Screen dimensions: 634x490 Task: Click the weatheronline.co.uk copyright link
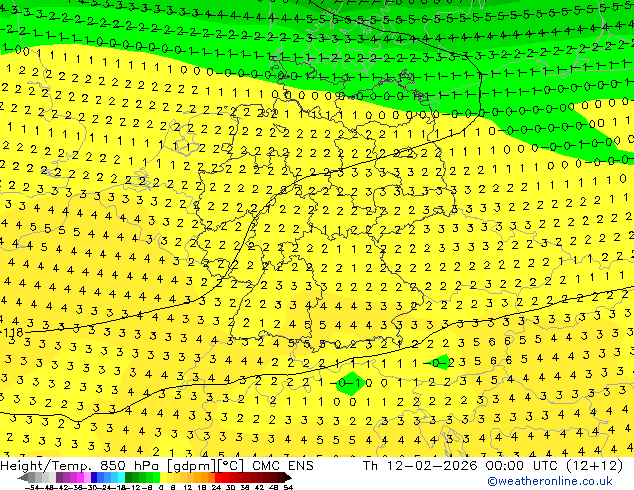pos(550,481)
